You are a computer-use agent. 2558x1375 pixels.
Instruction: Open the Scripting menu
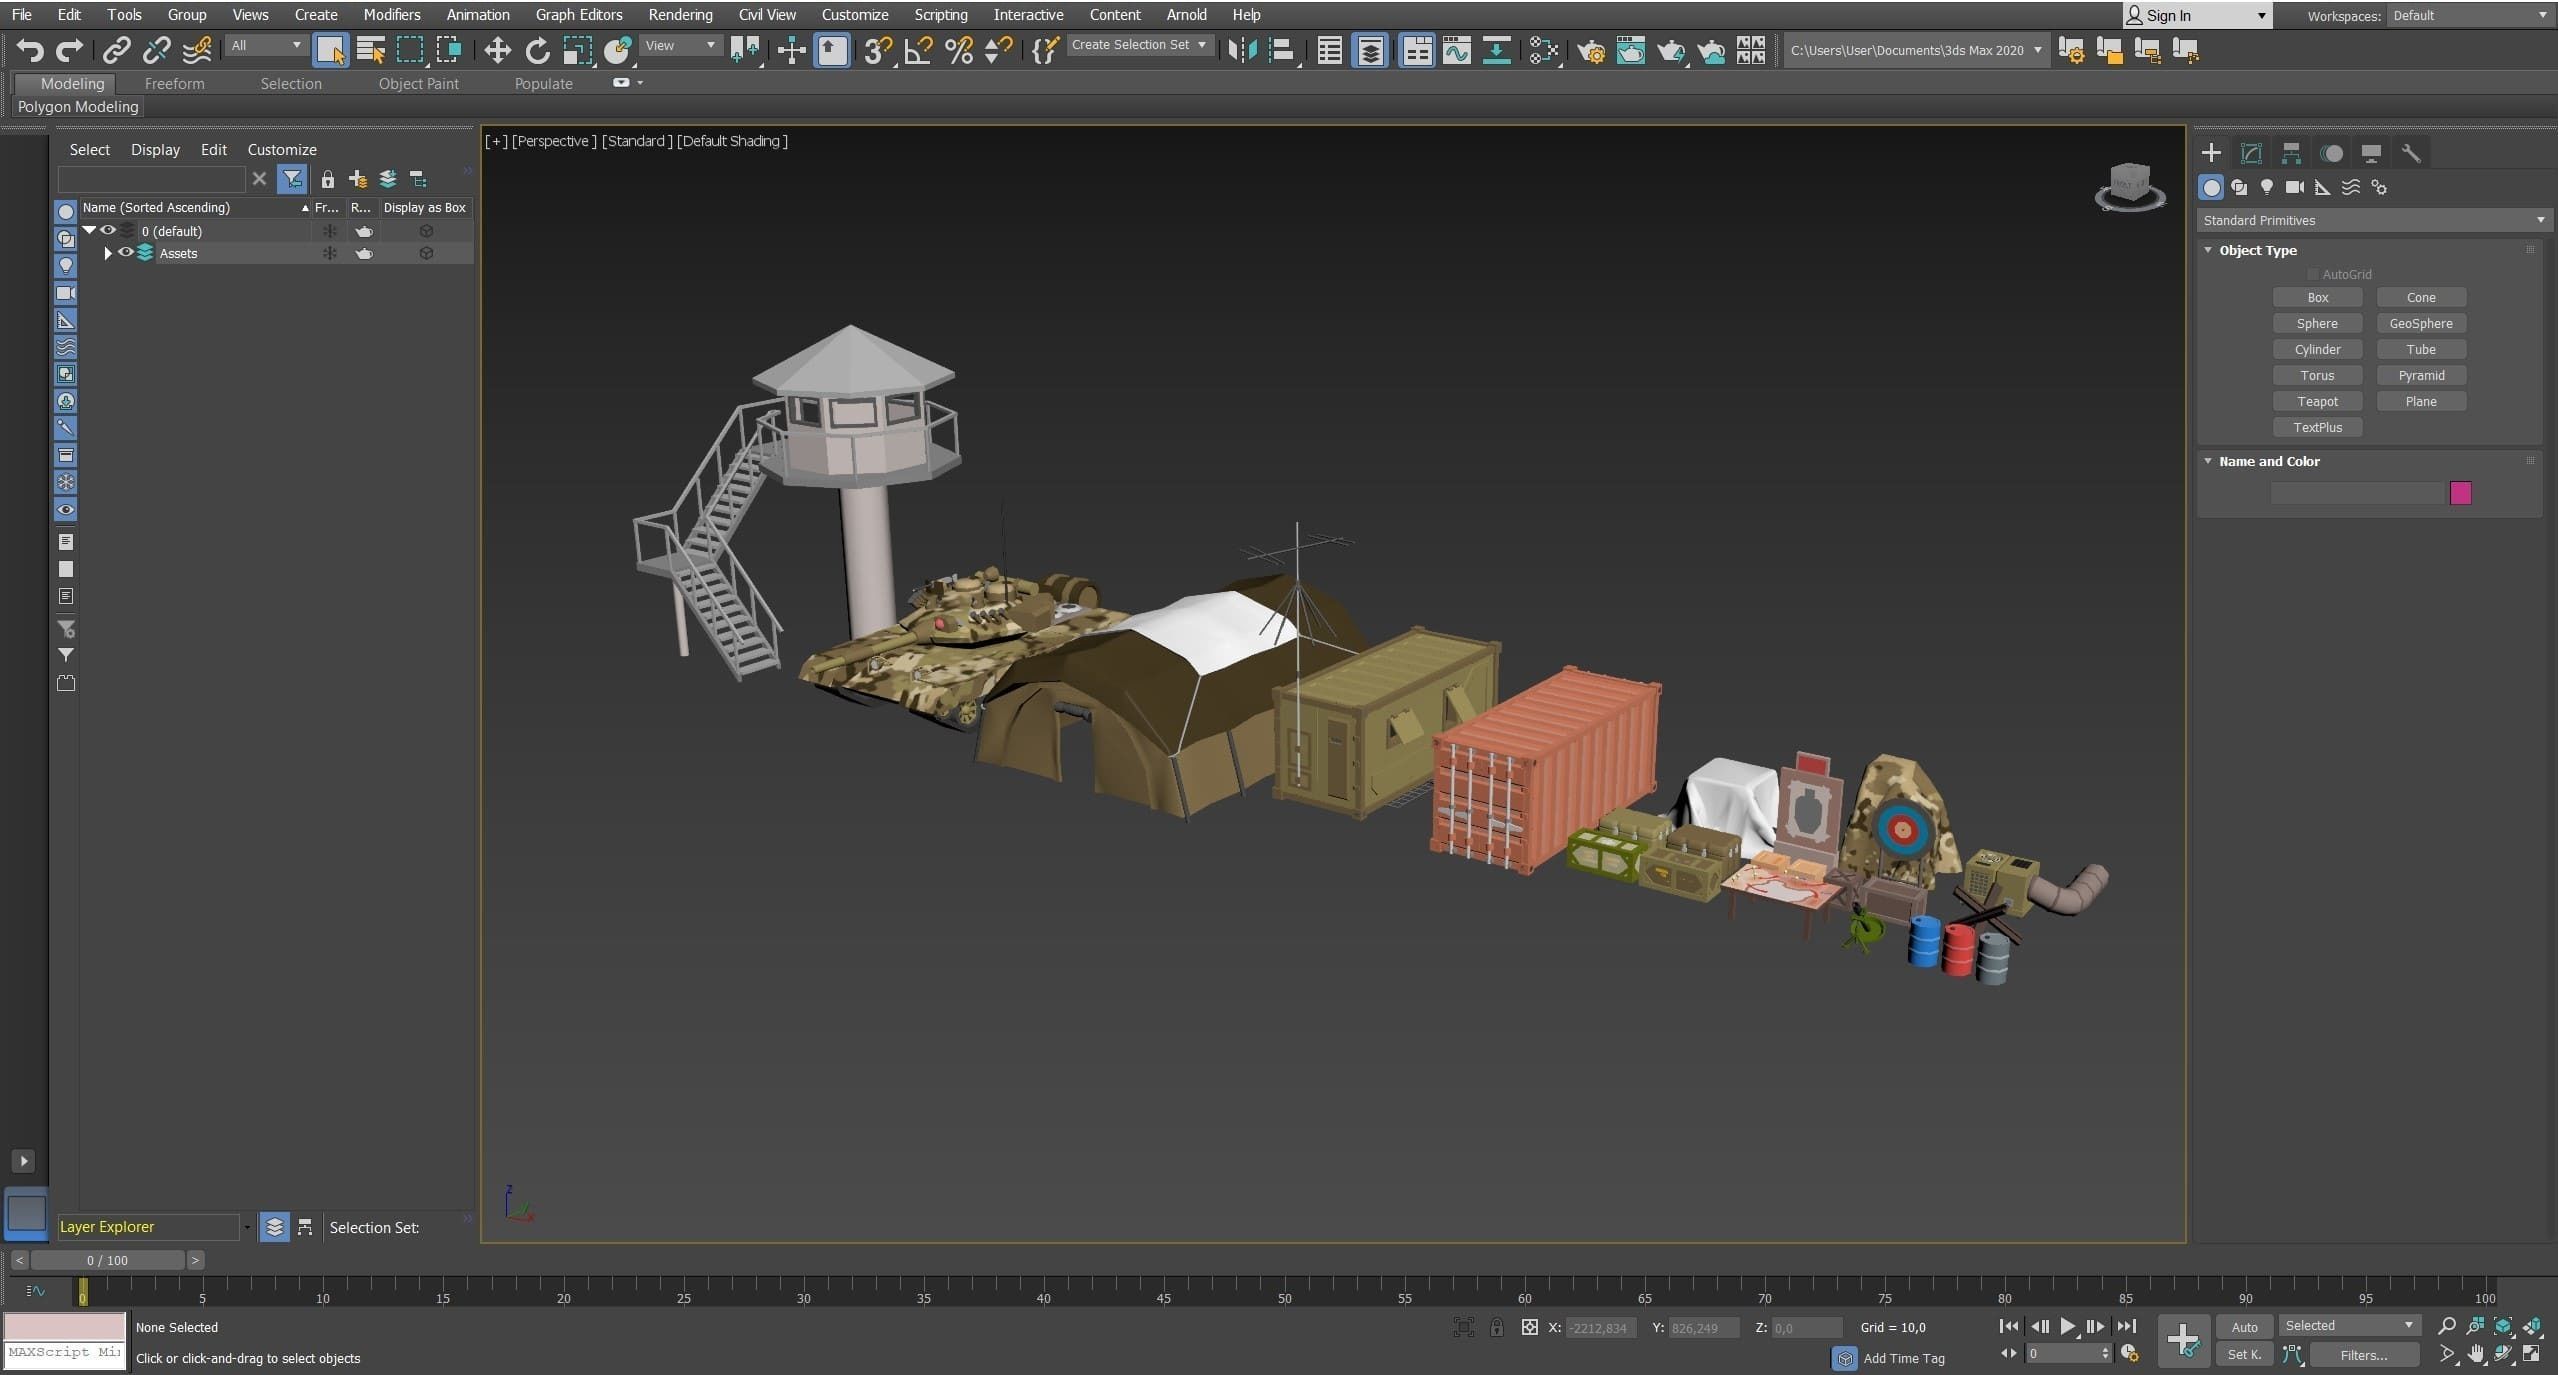point(941,14)
